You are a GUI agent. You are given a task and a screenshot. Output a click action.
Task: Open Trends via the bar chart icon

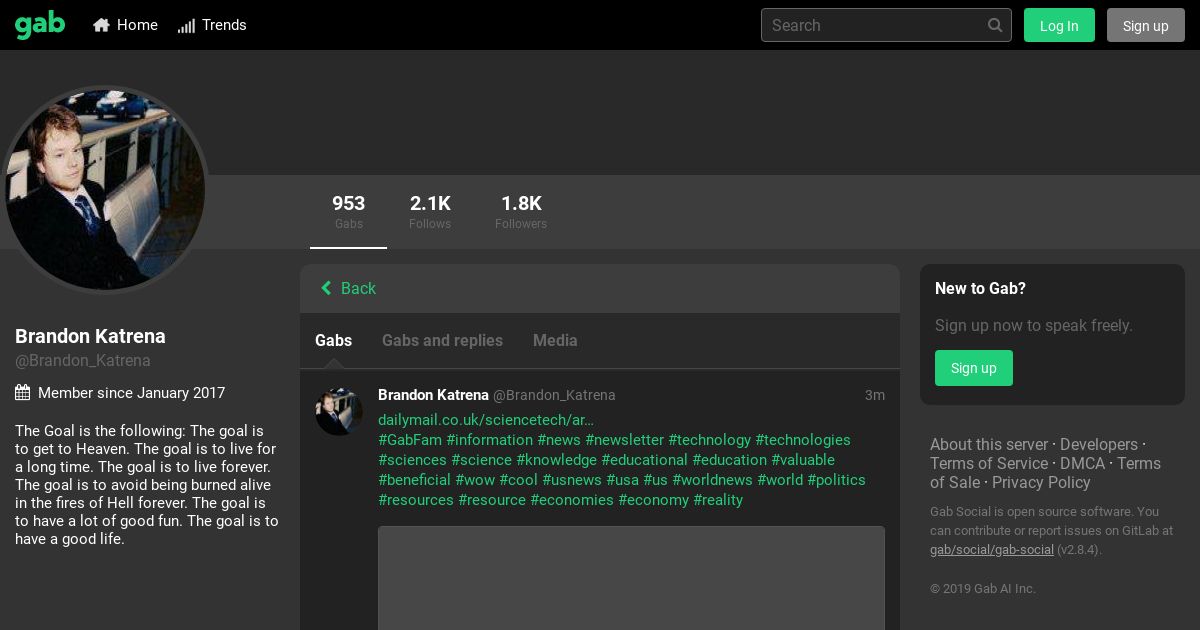(186, 25)
